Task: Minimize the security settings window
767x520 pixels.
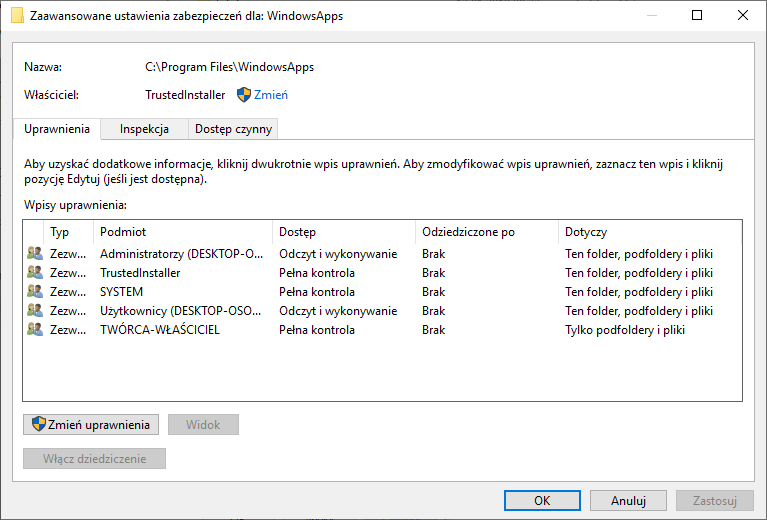Action: (652, 15)
